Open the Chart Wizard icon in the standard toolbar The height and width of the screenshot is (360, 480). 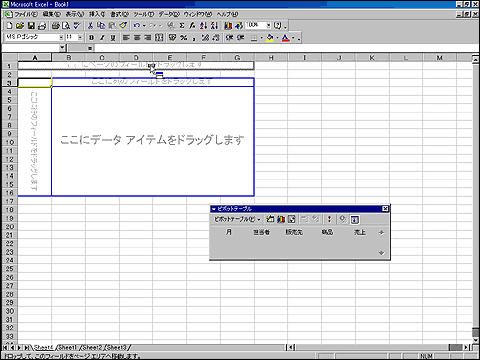228,26
